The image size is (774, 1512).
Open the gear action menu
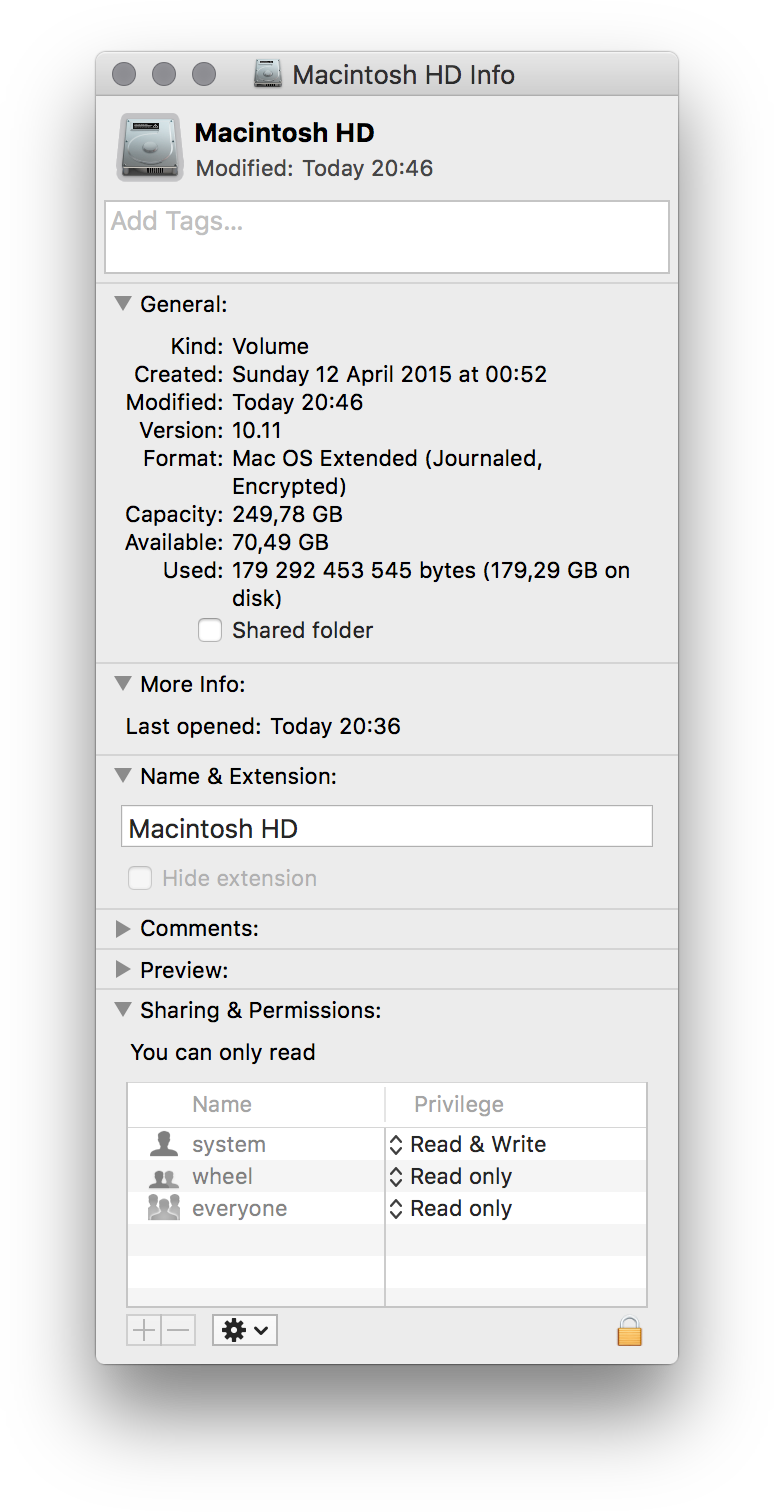click(x=245, y=1330)
